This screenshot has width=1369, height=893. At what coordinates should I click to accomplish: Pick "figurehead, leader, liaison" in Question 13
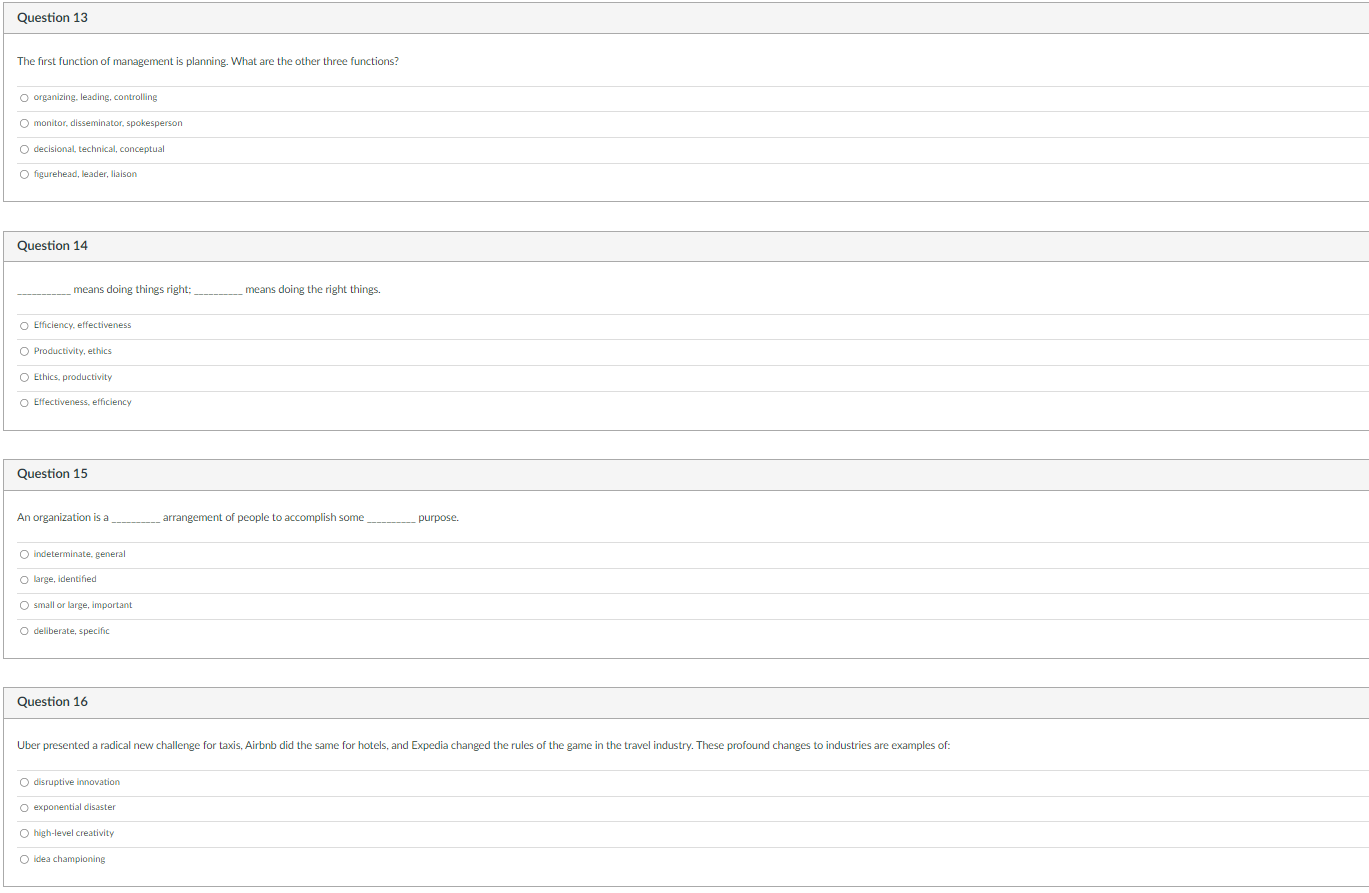pos(24,174)
